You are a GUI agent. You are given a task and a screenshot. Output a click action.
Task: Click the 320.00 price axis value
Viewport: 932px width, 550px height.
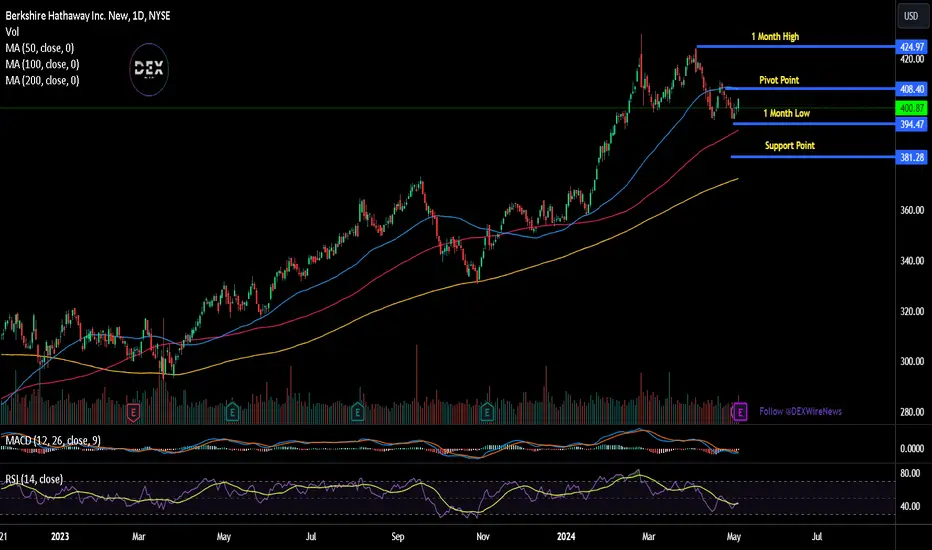912,312
